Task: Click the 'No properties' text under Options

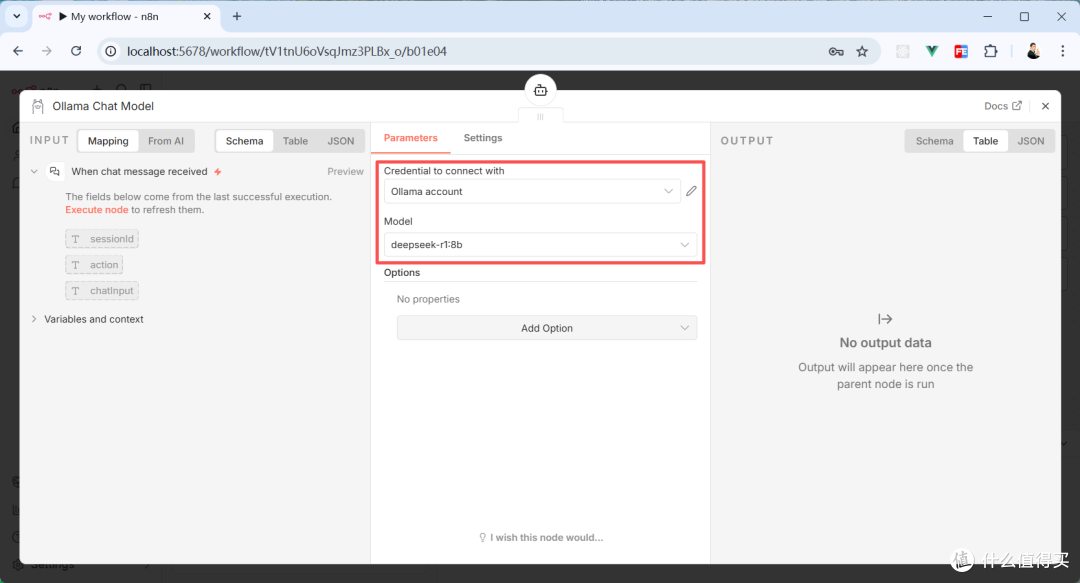Action: pos(428,299)
